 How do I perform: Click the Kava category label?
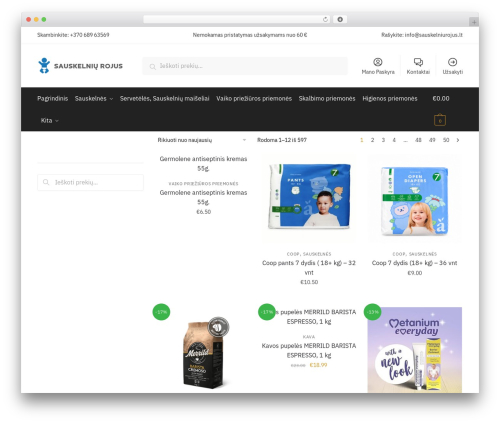309,337
